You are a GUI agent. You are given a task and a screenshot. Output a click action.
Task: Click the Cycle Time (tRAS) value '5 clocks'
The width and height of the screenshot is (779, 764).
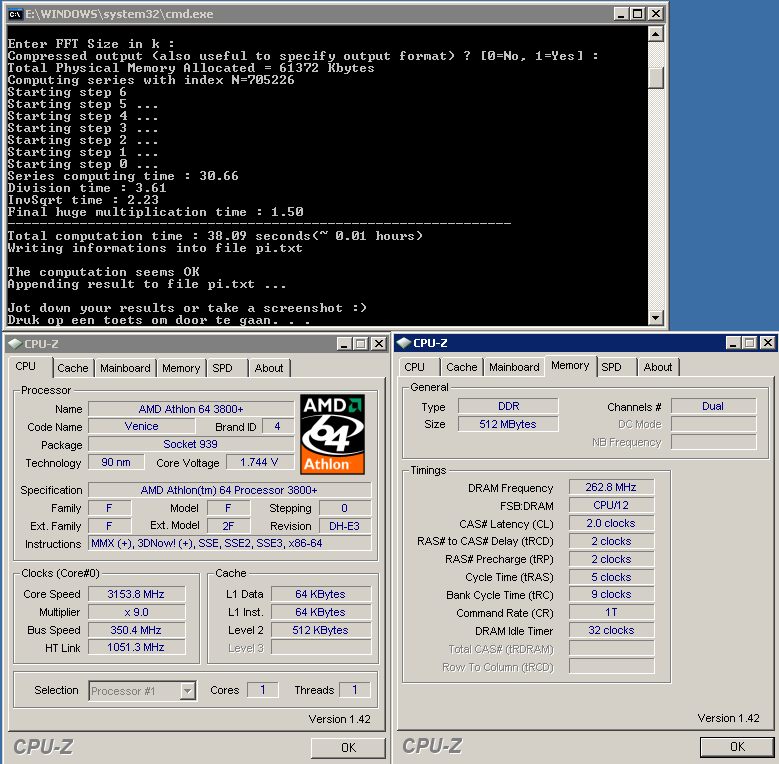[x=612, y=577]
